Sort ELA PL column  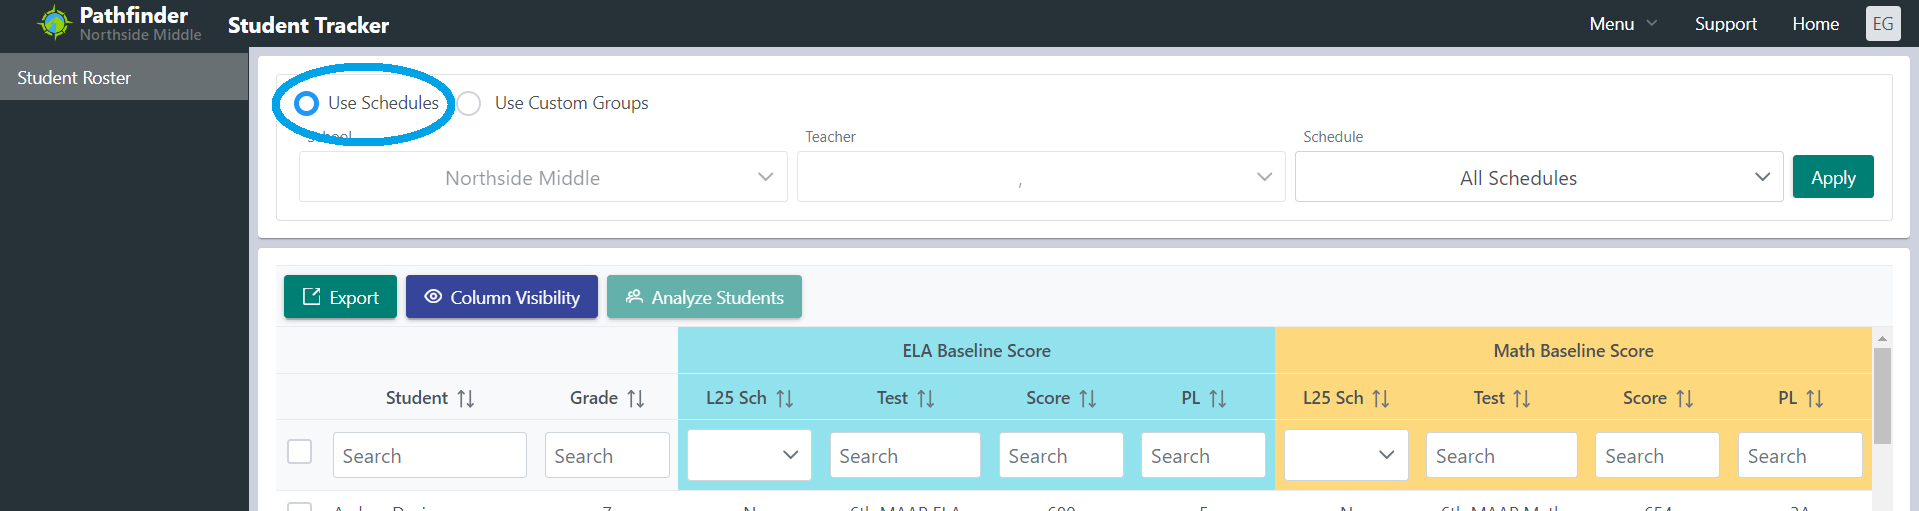[x=1218, y=399]
